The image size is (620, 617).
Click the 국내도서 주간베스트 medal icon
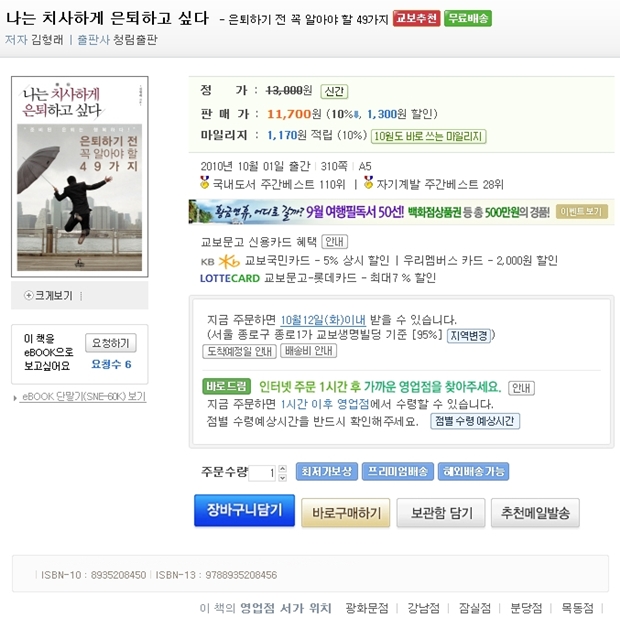click(x=204, y=183)
